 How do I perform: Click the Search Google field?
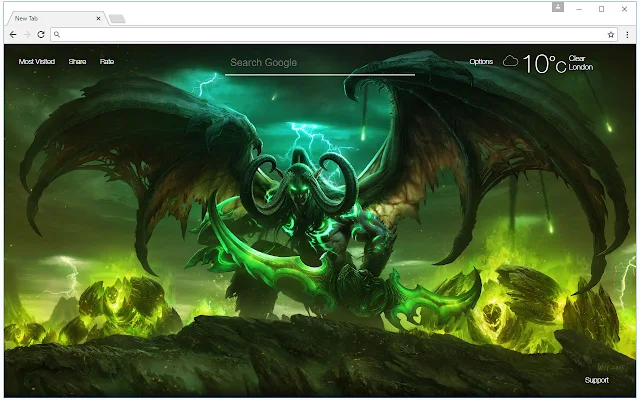320,63
